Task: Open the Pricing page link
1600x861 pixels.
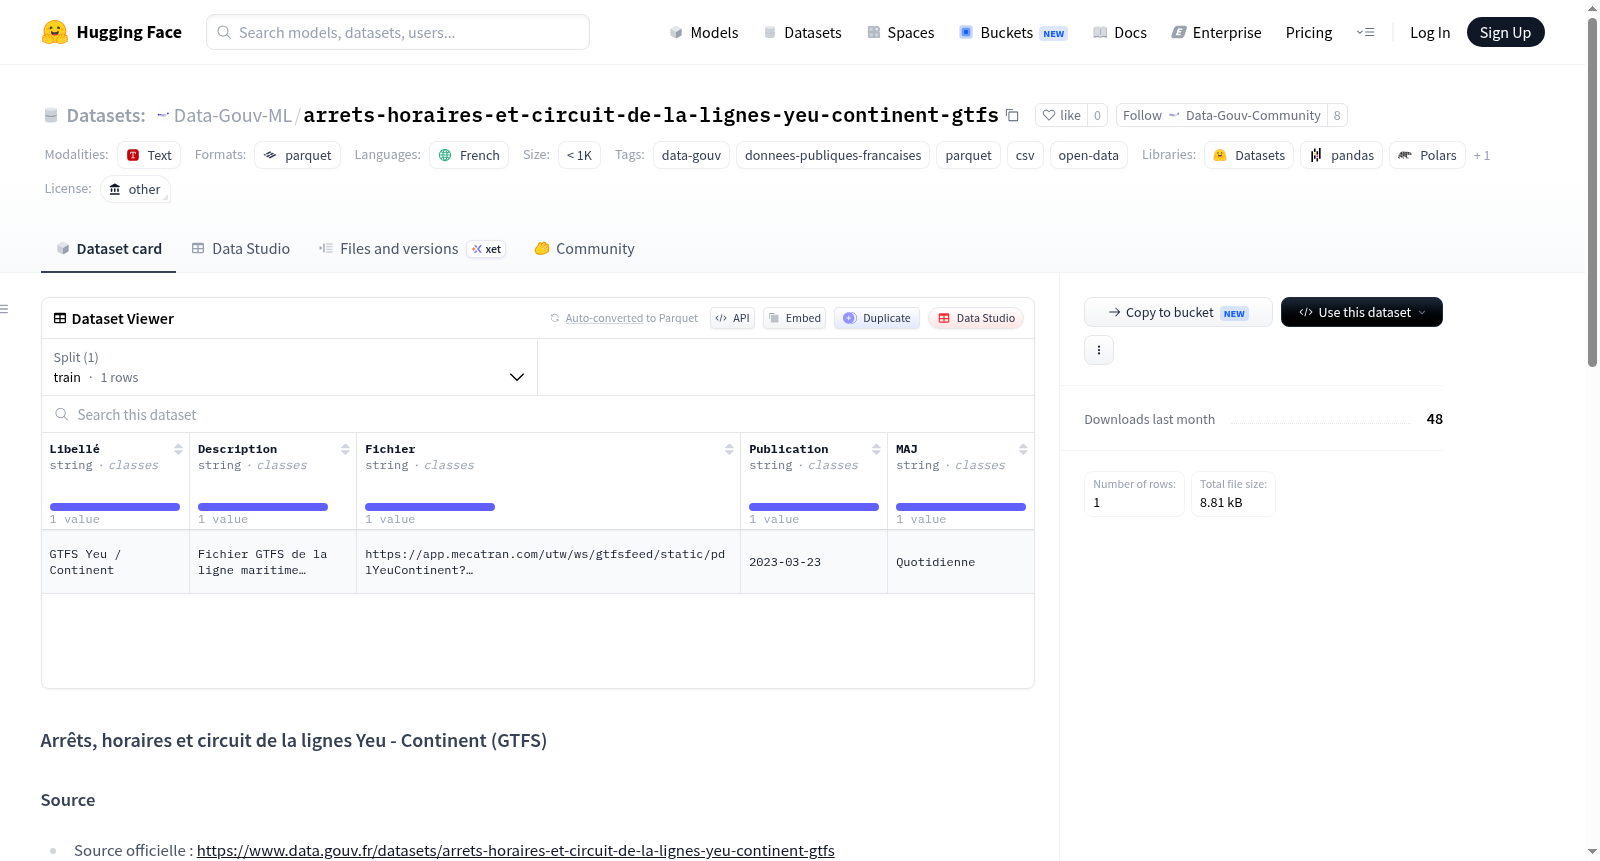Action: coord(1309,32)
